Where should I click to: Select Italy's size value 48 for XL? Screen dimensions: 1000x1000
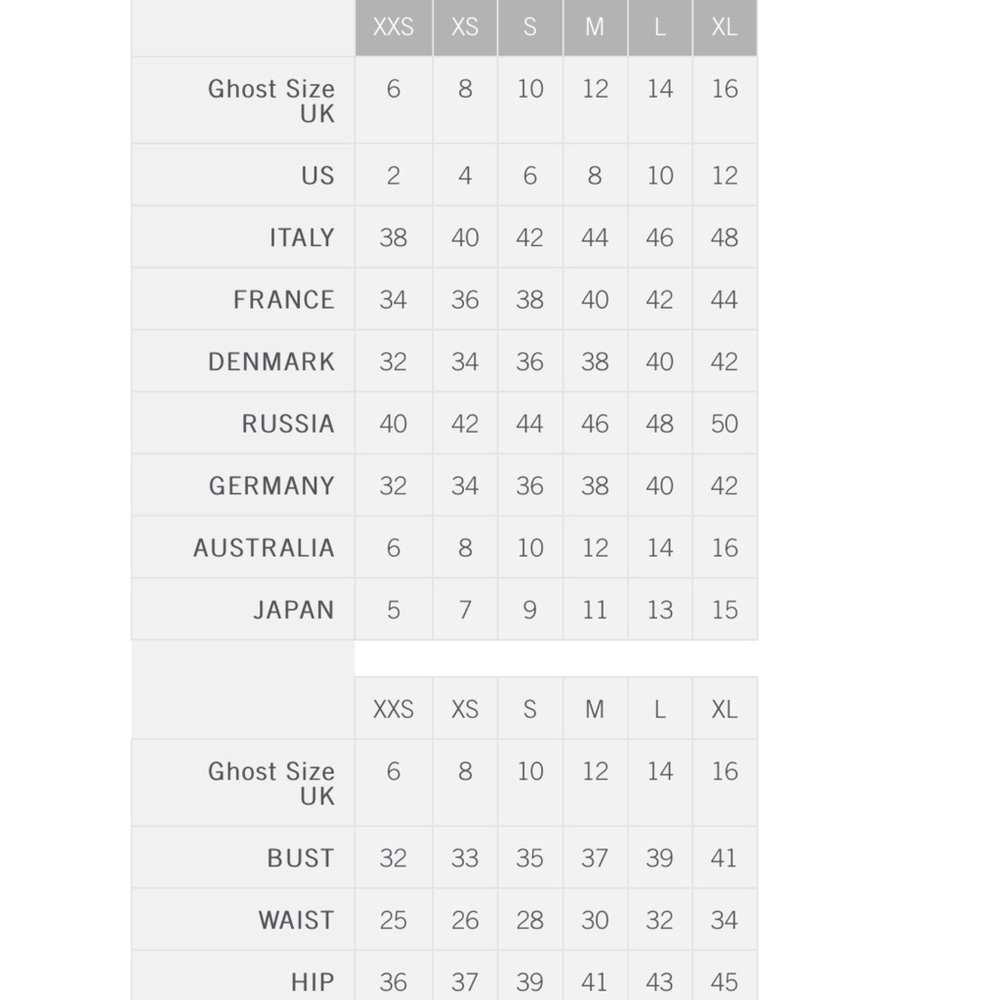(724, 238)
